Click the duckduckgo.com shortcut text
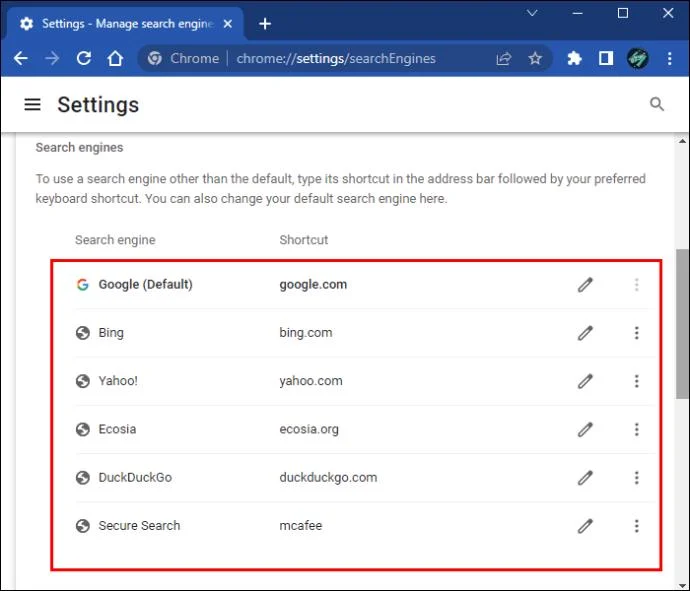 click(x=328, y=477)
